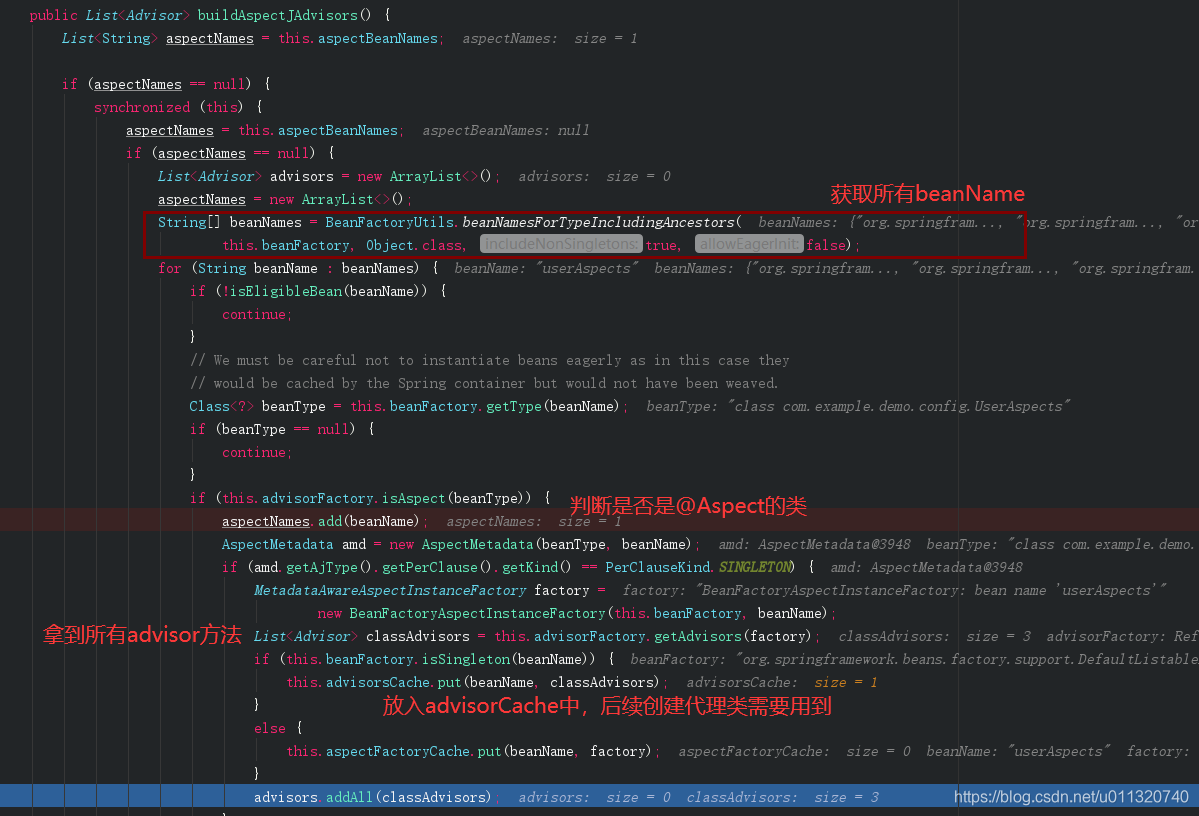Viewport: 1199px width, 816px height.
Task: Click the 'aspectFactoryCache: size = 0' debug hint
Action: [x=794, y=751]
